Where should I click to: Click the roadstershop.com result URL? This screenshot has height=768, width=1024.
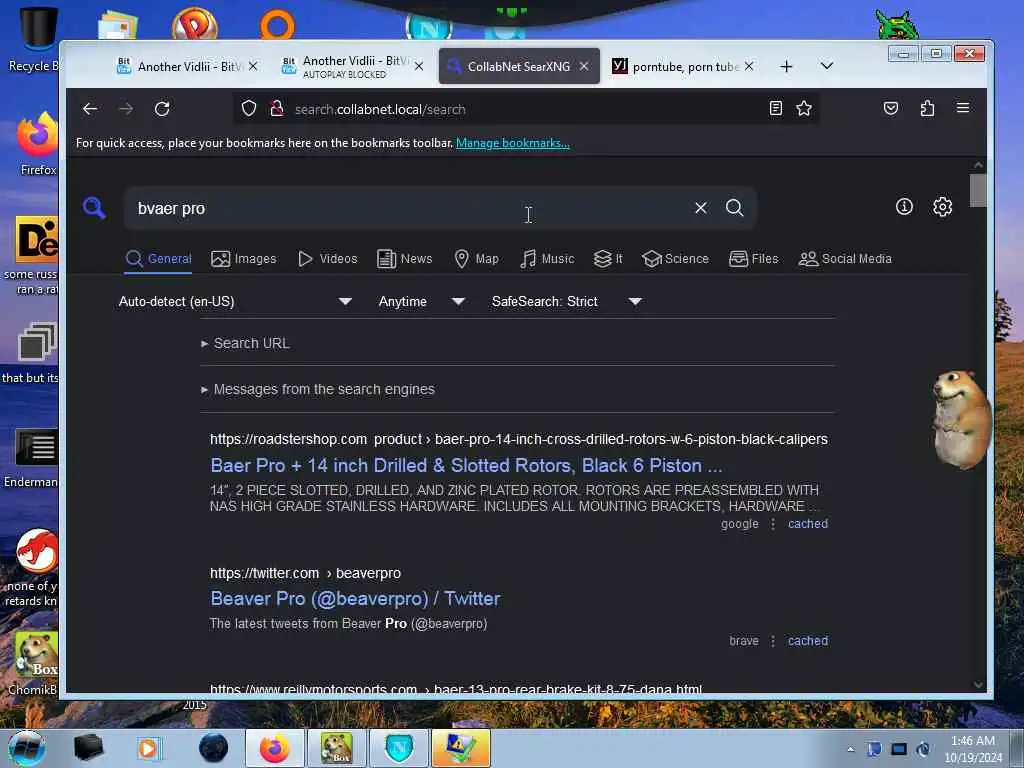click(519, 440)
